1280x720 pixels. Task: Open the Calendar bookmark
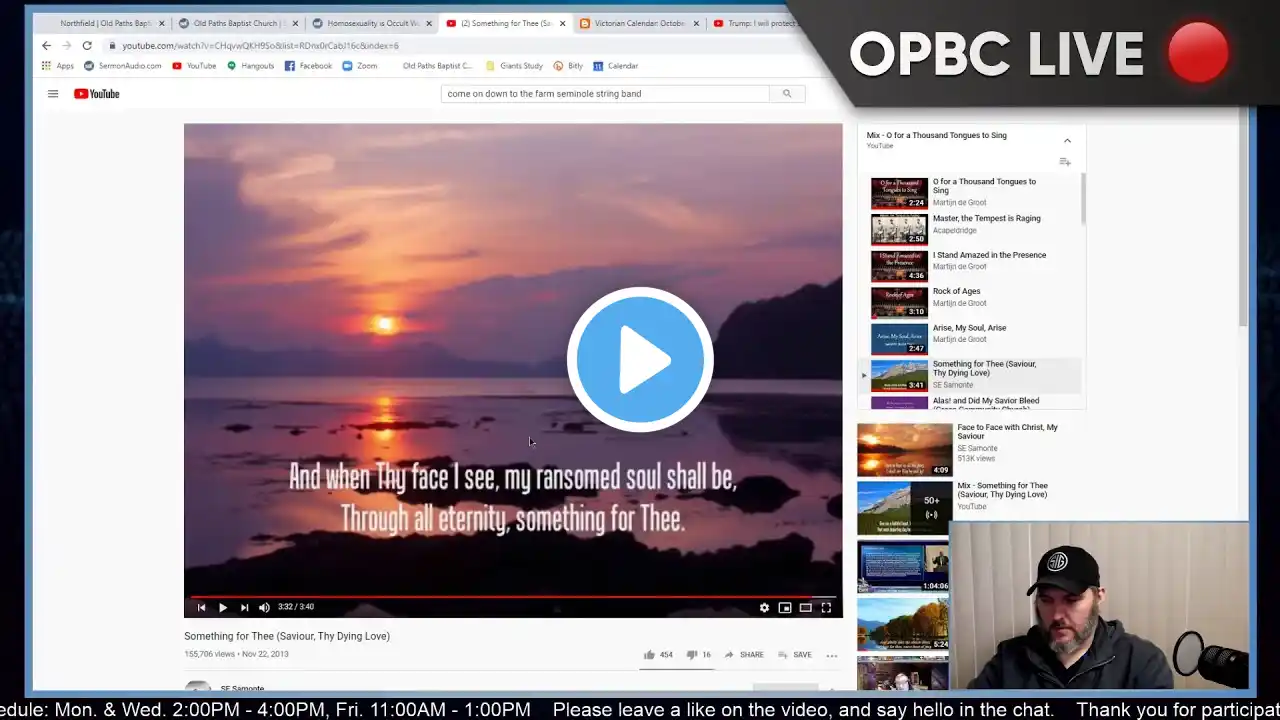point(615,66)
